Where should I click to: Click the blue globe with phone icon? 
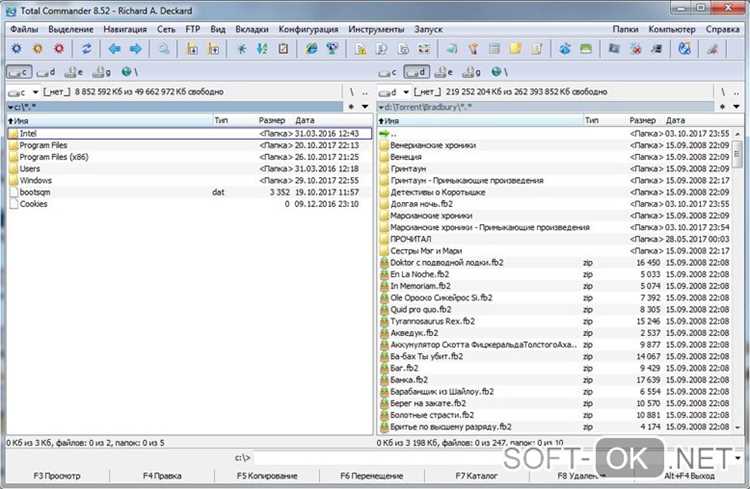tap(684, 48)
